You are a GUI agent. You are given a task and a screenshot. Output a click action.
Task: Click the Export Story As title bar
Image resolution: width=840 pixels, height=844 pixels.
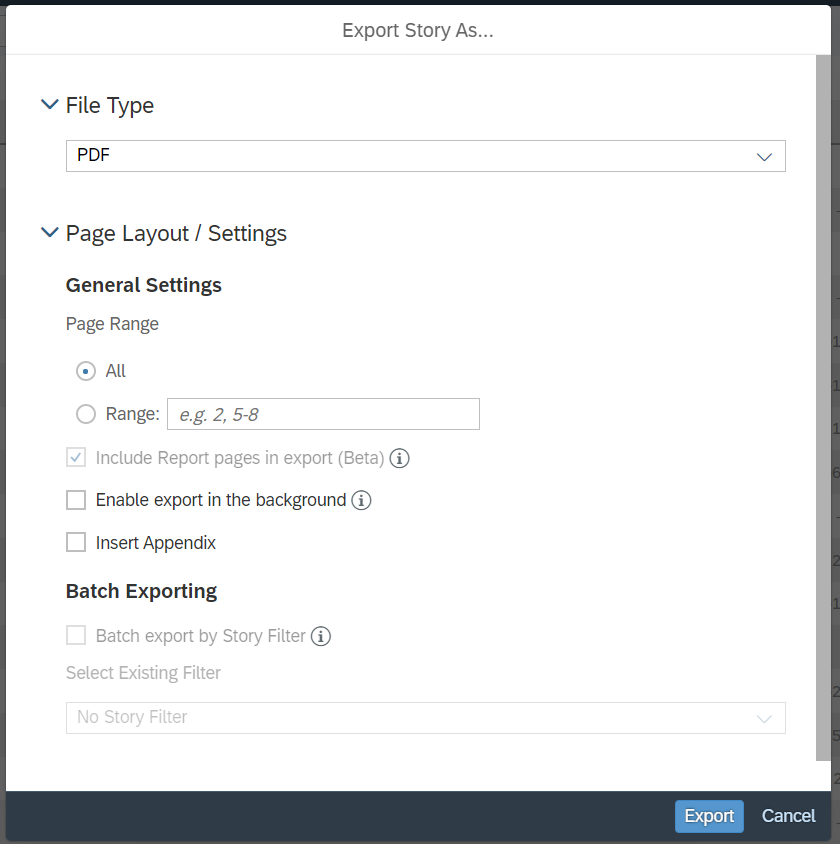coord(418,31)
